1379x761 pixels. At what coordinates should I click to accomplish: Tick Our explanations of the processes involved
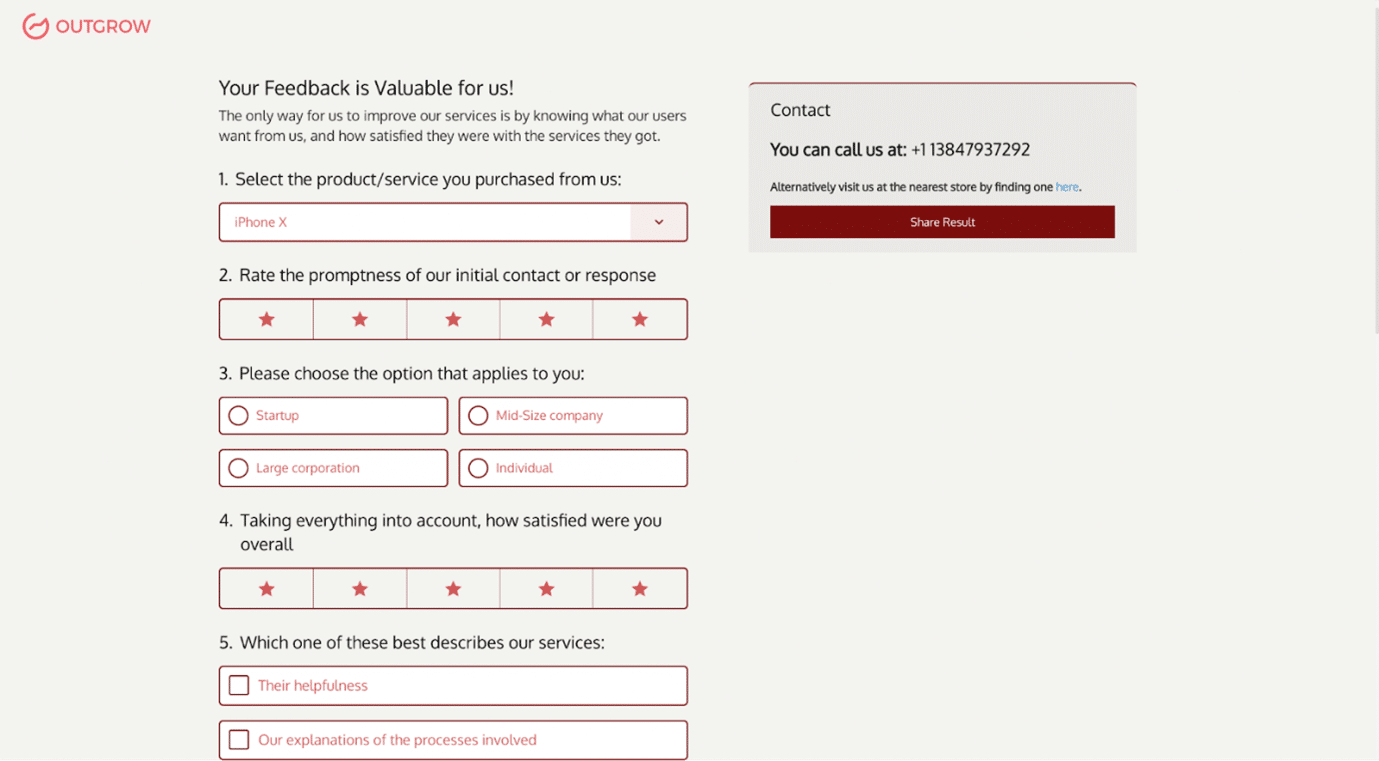(239, 740)
